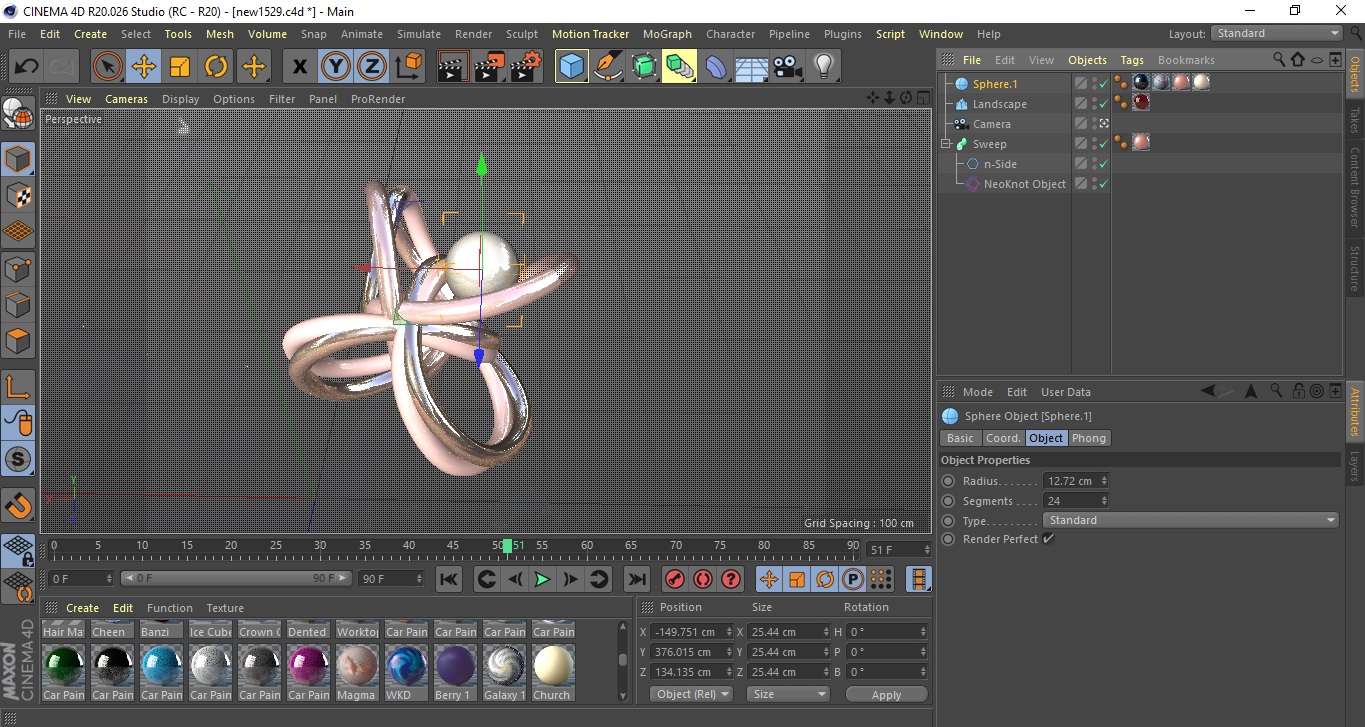This screenshot has height=727, width=1365.
Task: Click the Camera object toolbar icon
Action: coord(788,67)
